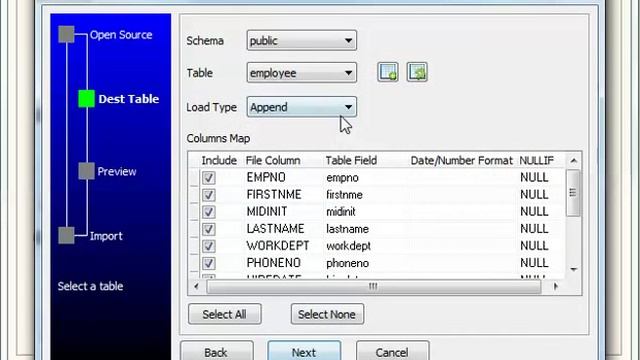Proceed with the Next button
The width and height of the screenshot is (640, 360).
tap(304, 352)
